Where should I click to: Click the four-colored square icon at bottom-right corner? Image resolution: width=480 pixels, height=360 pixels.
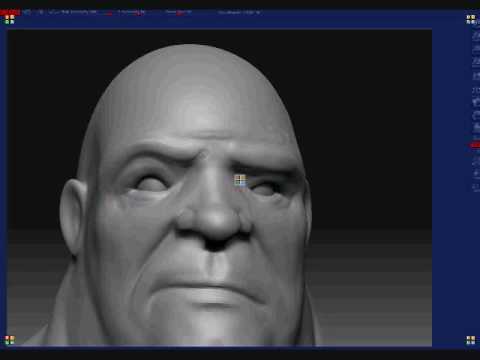click(471, 340)
